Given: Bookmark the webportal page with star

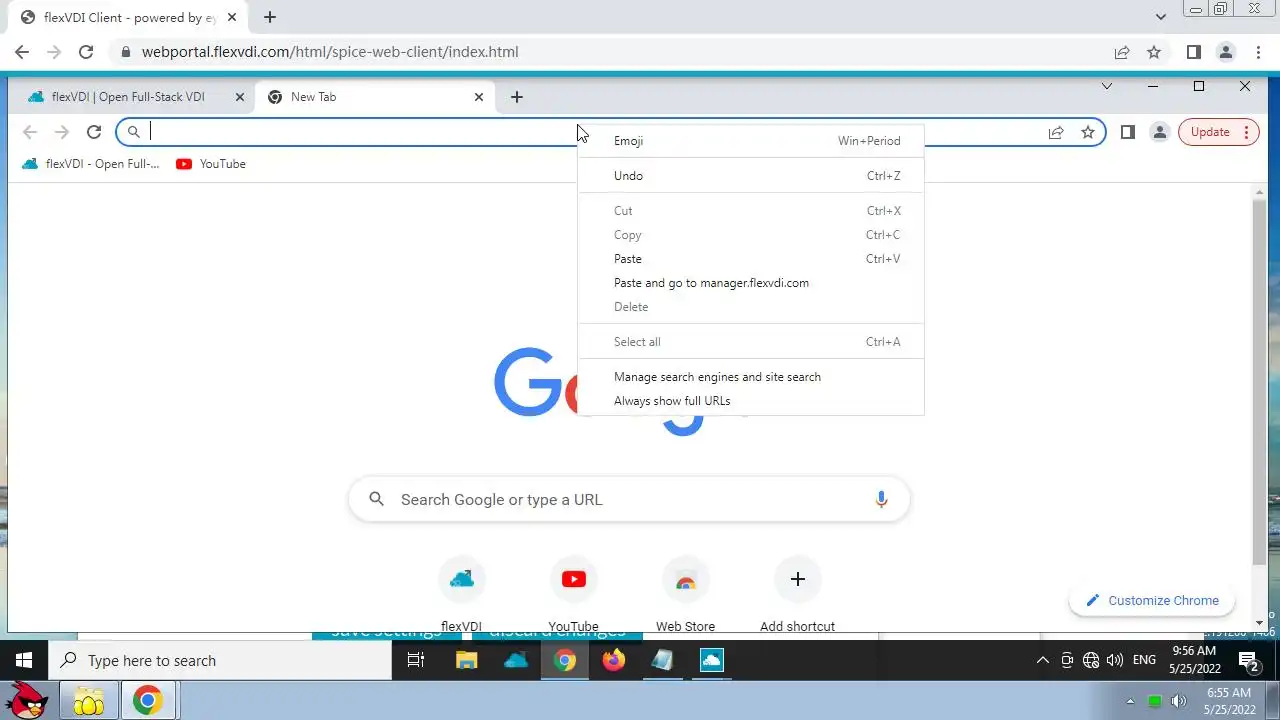Looking at the screenshot, I should (x=1154, y=52).
